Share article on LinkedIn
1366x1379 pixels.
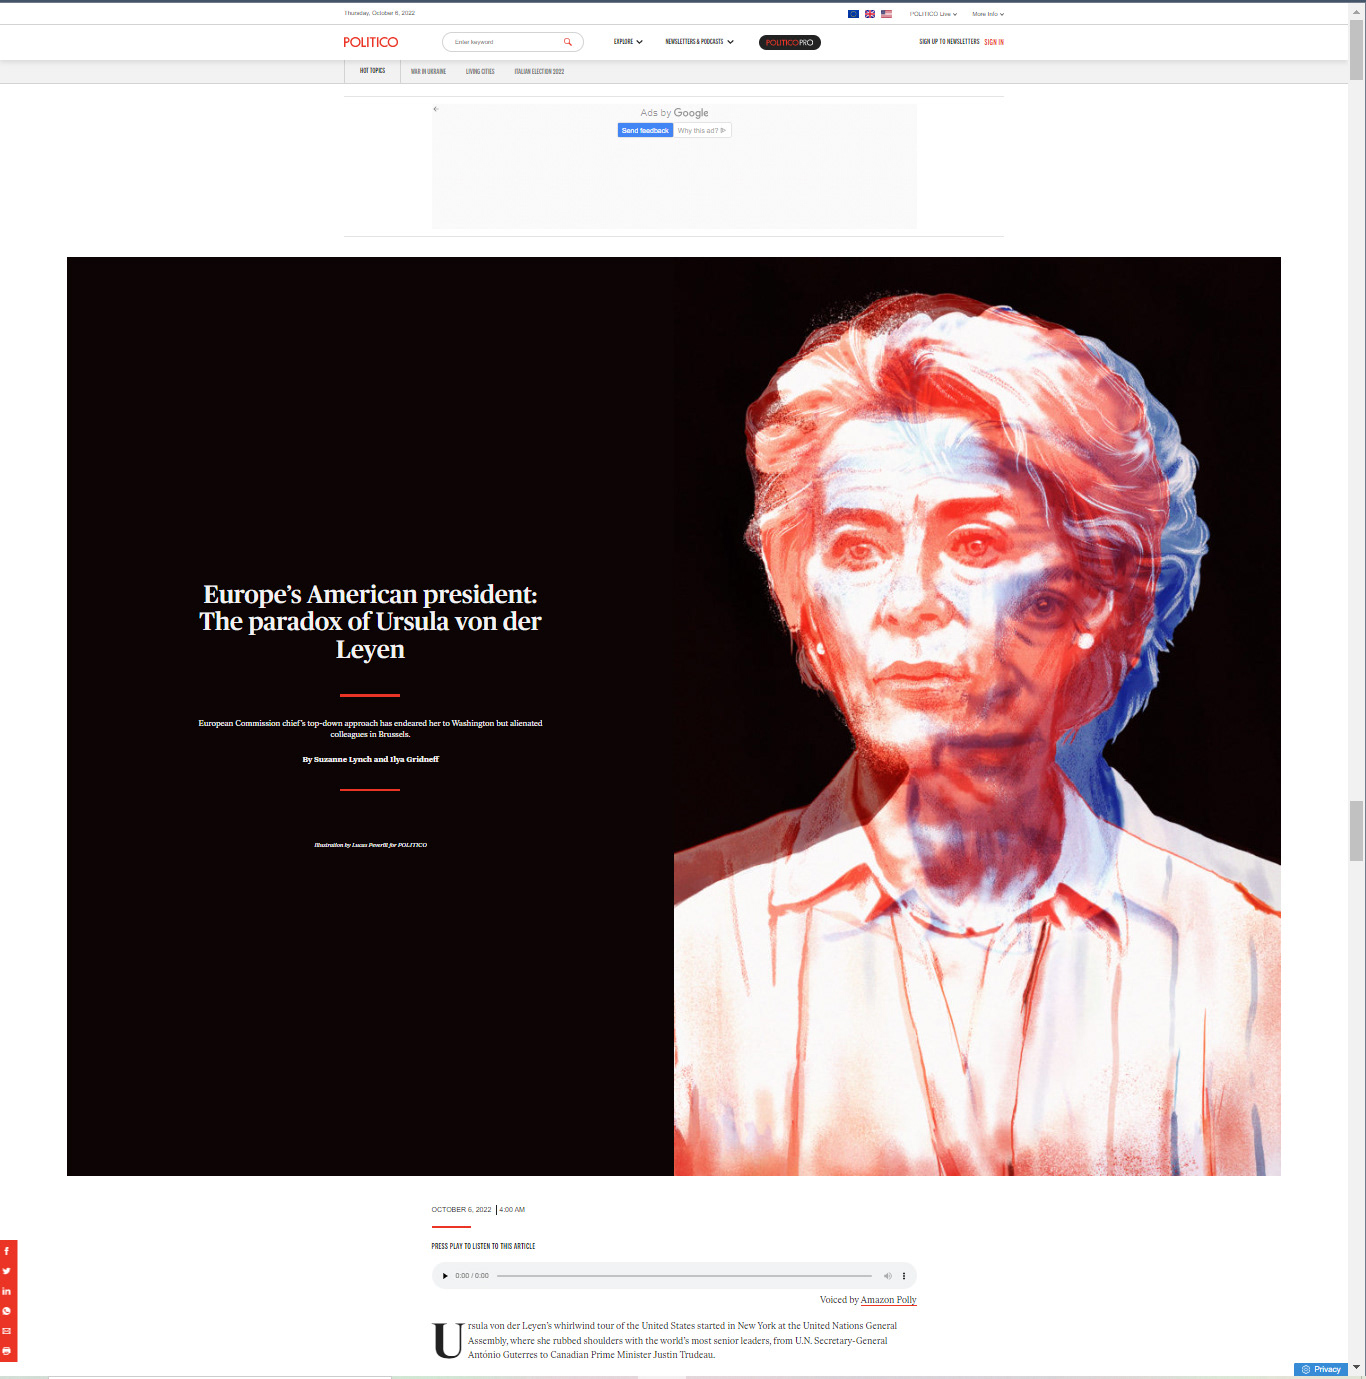coord(6,1291)
